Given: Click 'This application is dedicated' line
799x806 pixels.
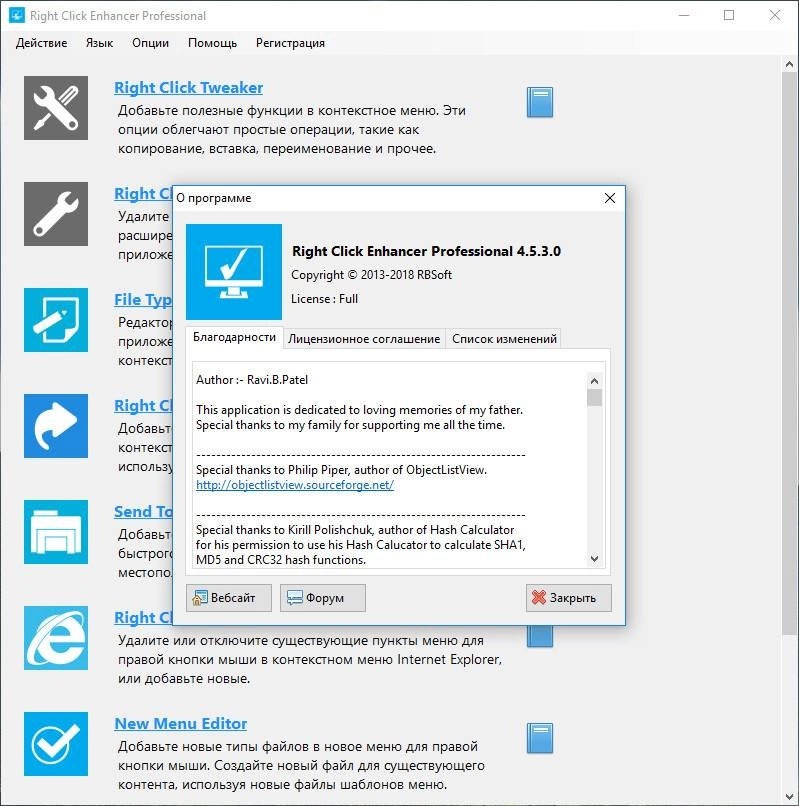Looking at the screenshot, I should [359, 410].
